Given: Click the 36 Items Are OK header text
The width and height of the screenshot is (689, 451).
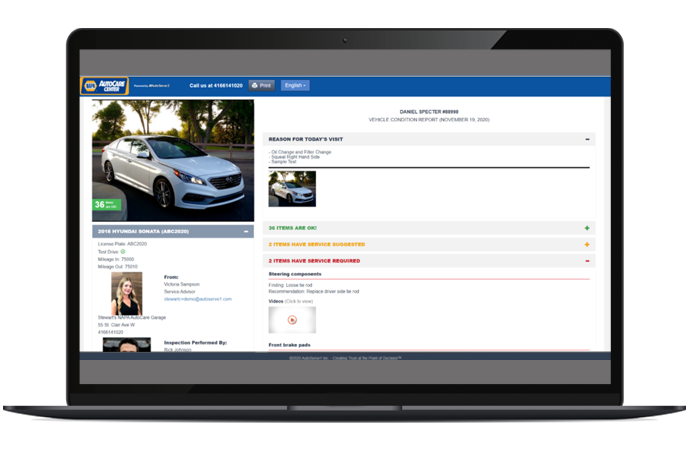Looking at the screenshot, I should pos(291,228).
